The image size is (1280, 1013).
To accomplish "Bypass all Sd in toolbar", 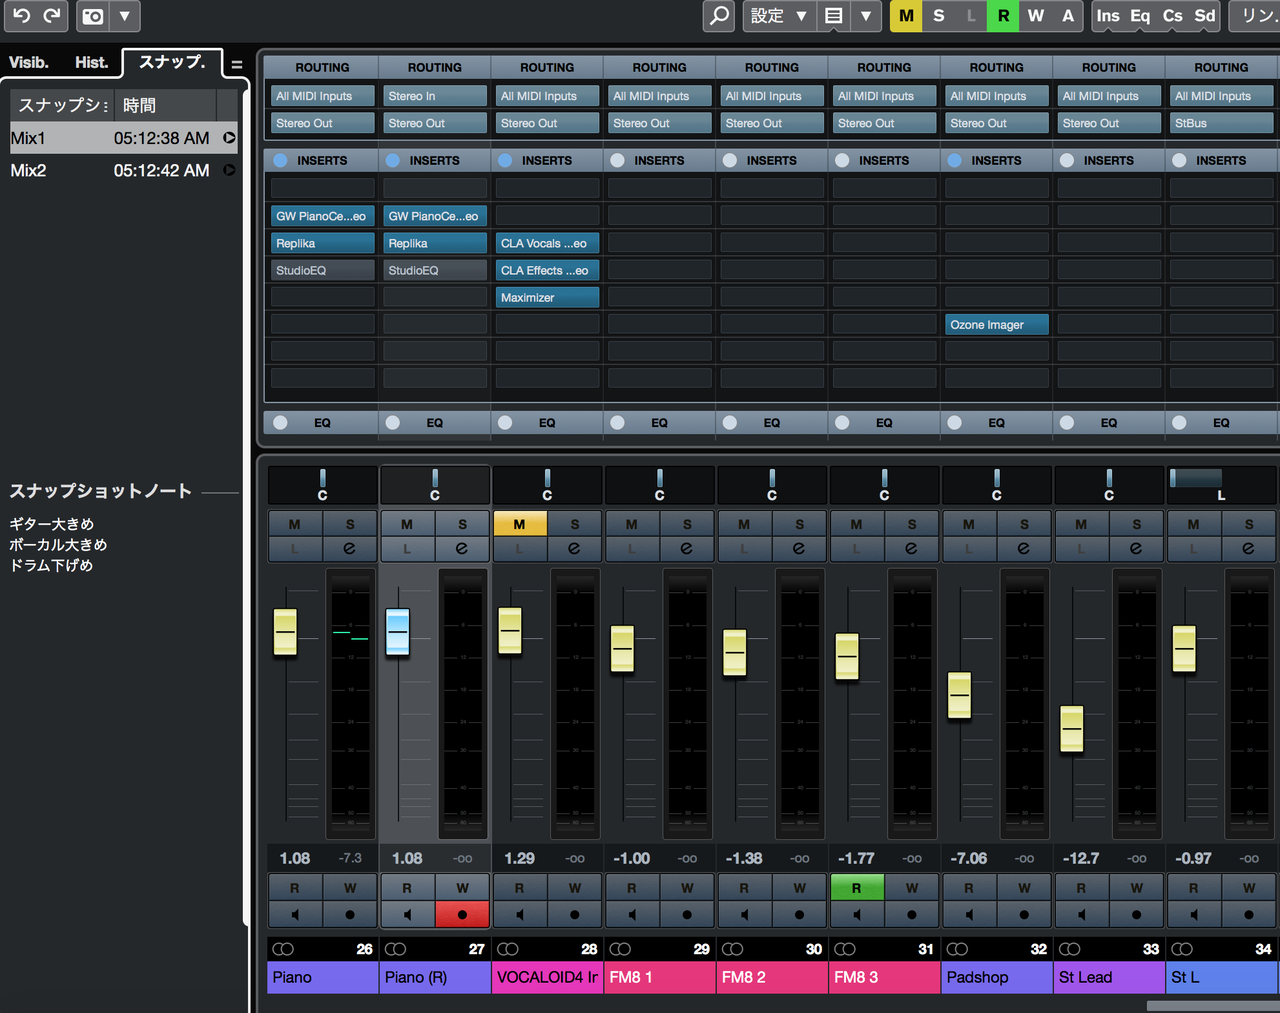I will tap(1205, 16).
